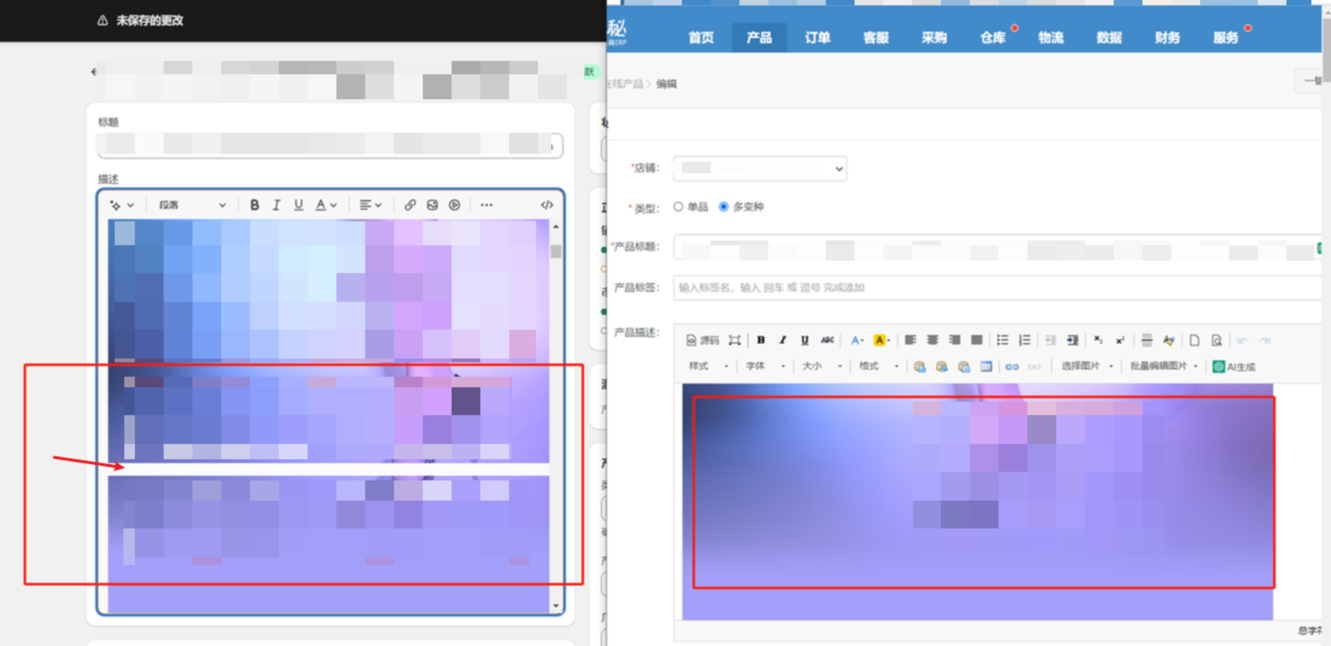Screen dimensions: 1331x646
Task: Open HTML code view in left editor
Action: click(547, 205)
